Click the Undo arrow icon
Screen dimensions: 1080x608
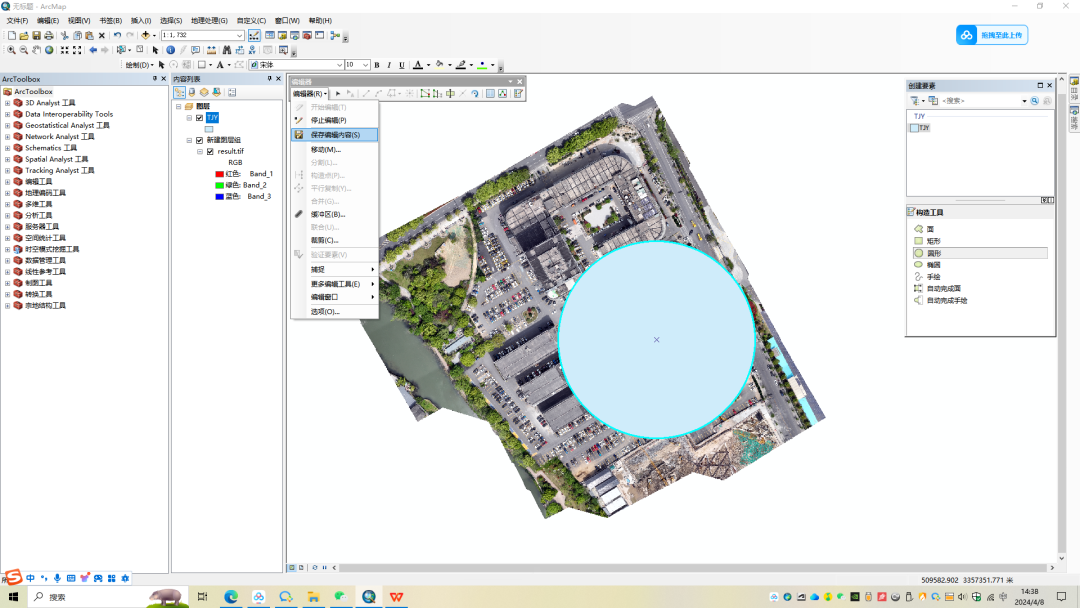[x=117, y=35]
